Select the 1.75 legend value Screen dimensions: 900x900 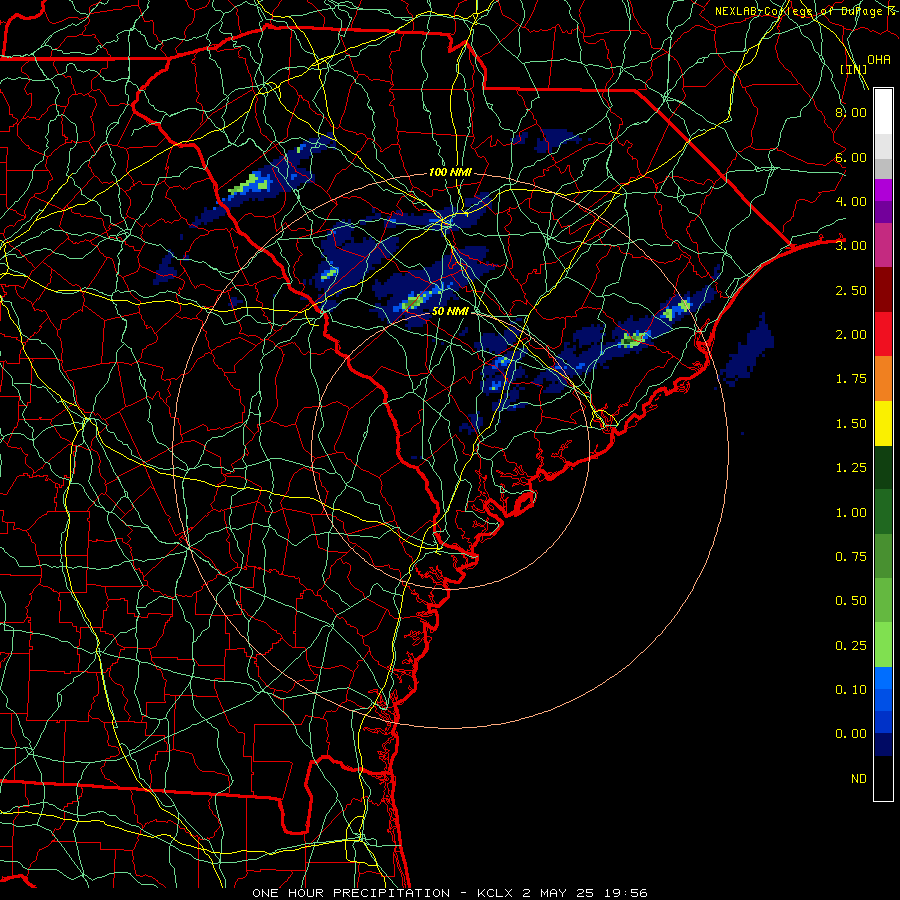(x=851, y=379)
